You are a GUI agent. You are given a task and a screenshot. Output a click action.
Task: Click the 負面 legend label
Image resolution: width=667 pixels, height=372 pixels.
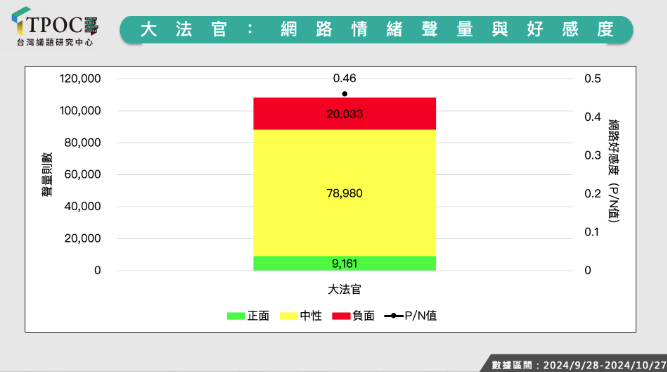(364, 316)
